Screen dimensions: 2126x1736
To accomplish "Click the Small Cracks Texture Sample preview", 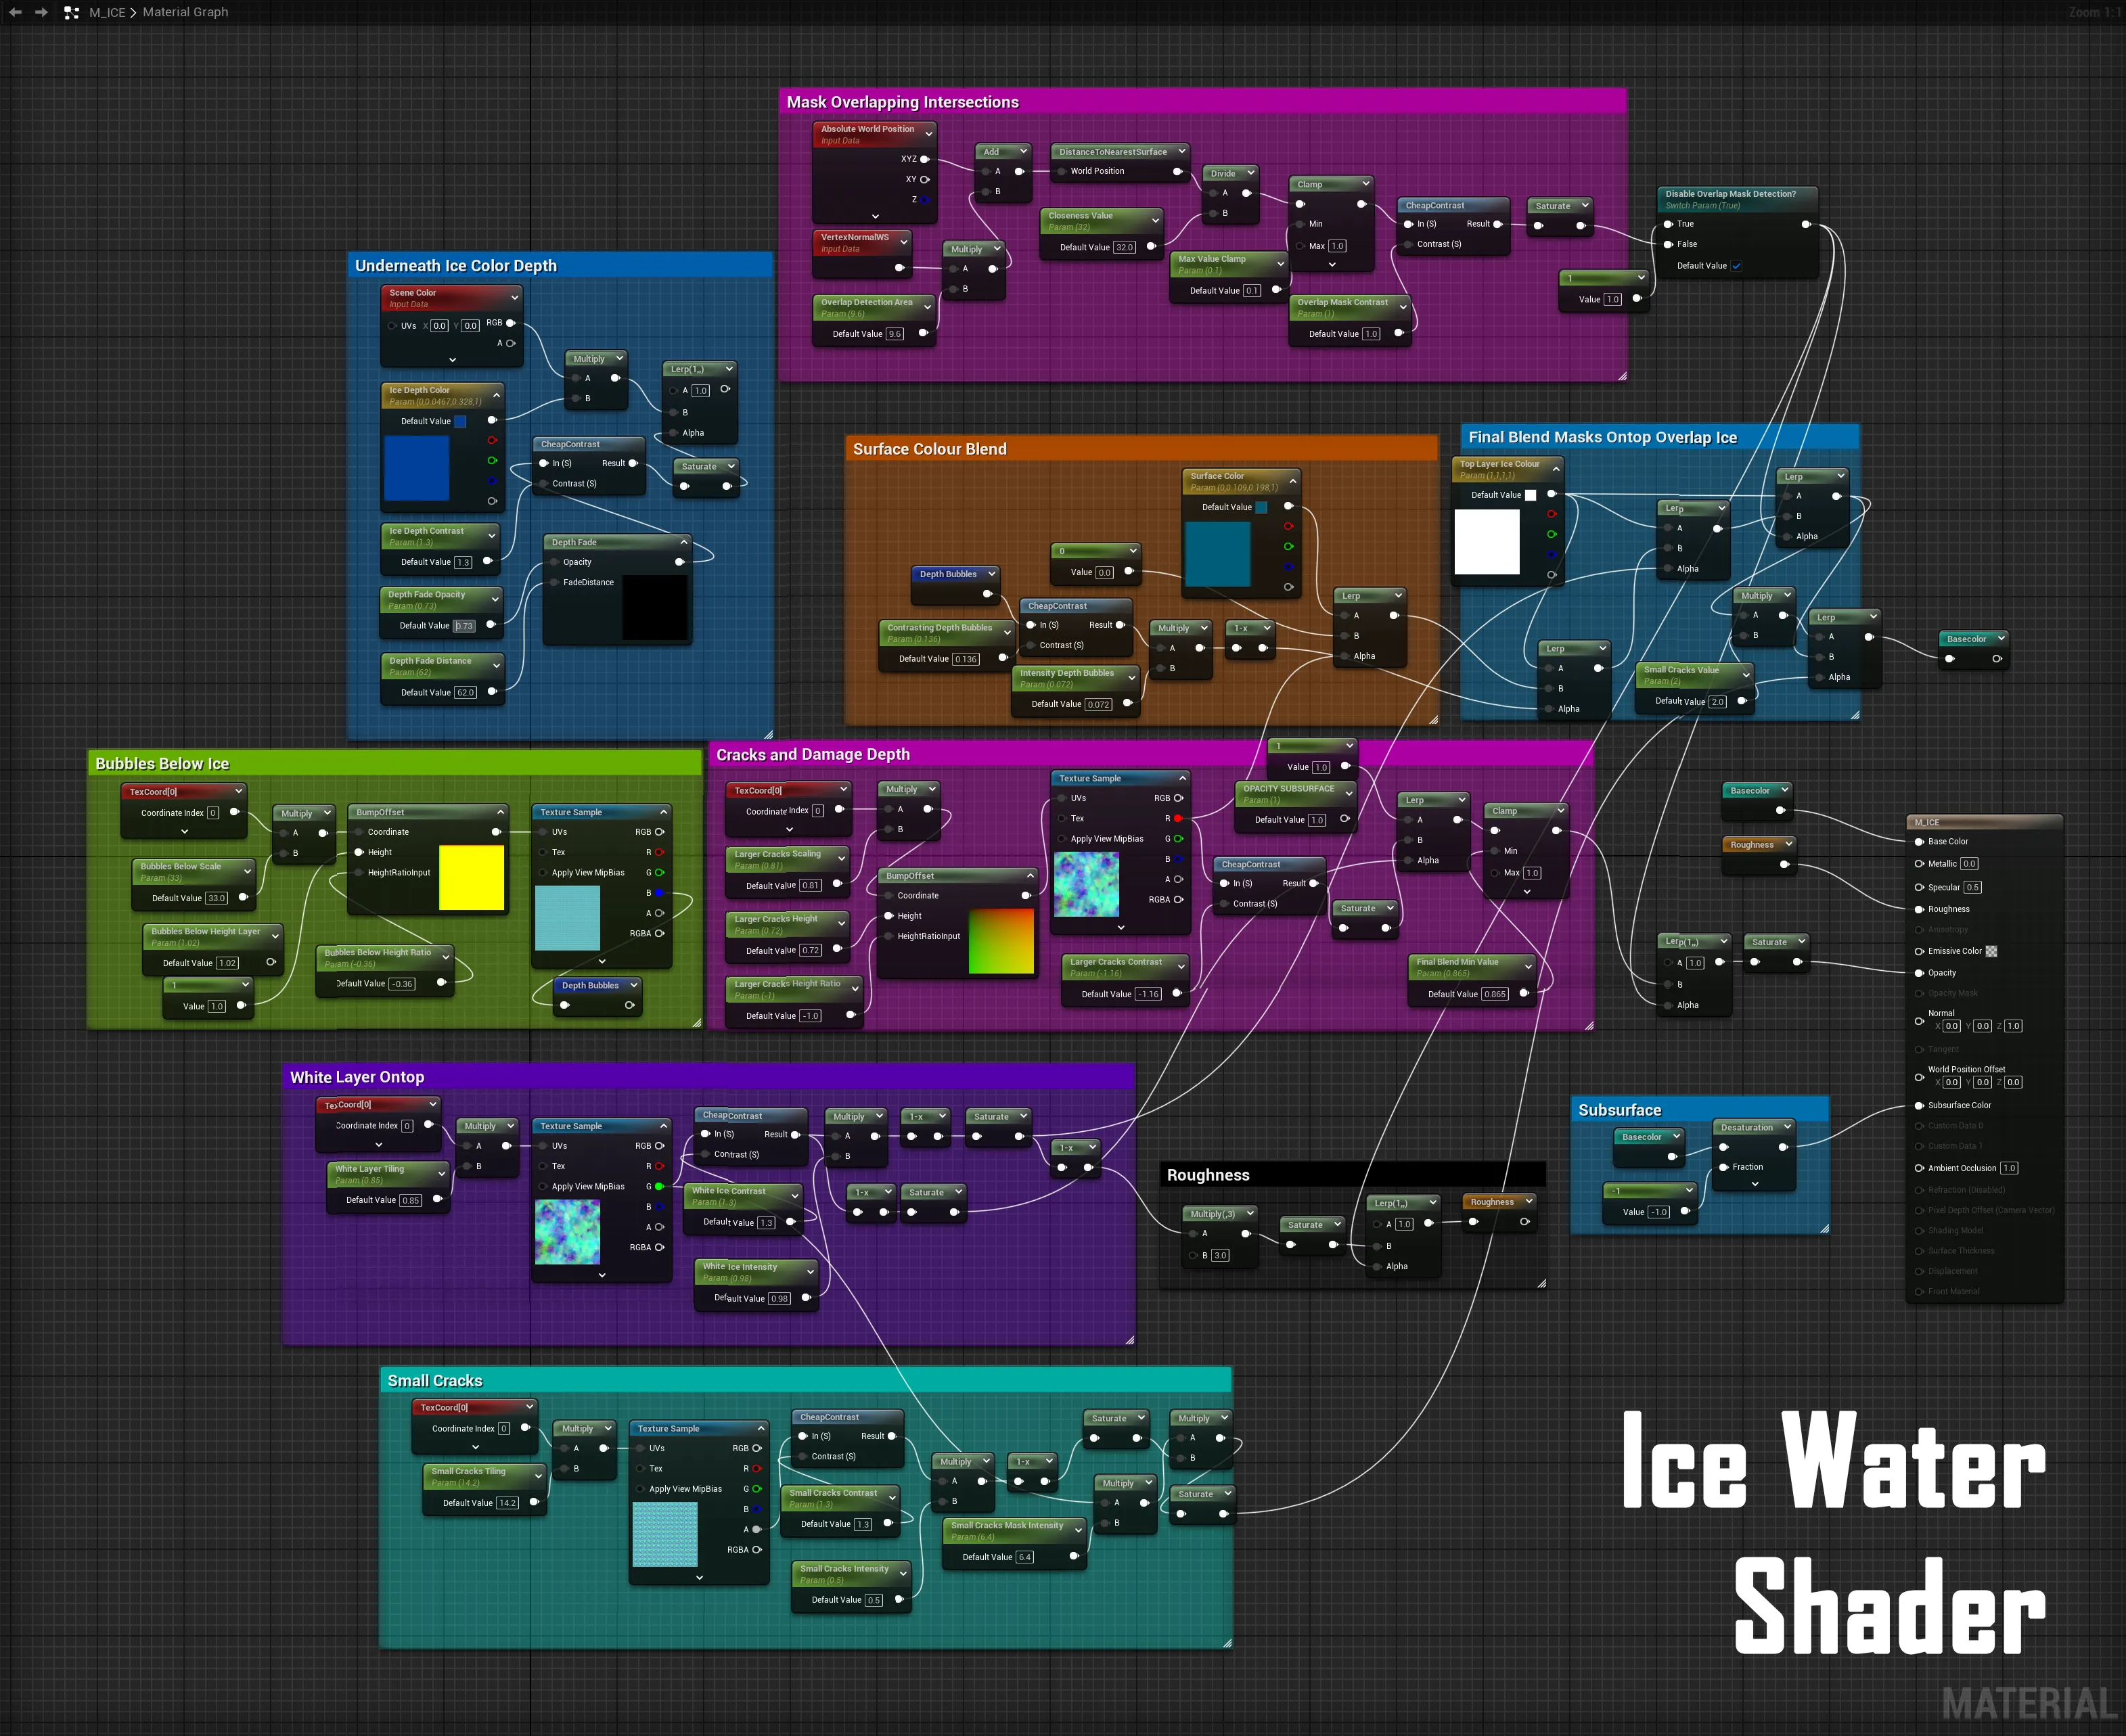I will point(665,1534).
